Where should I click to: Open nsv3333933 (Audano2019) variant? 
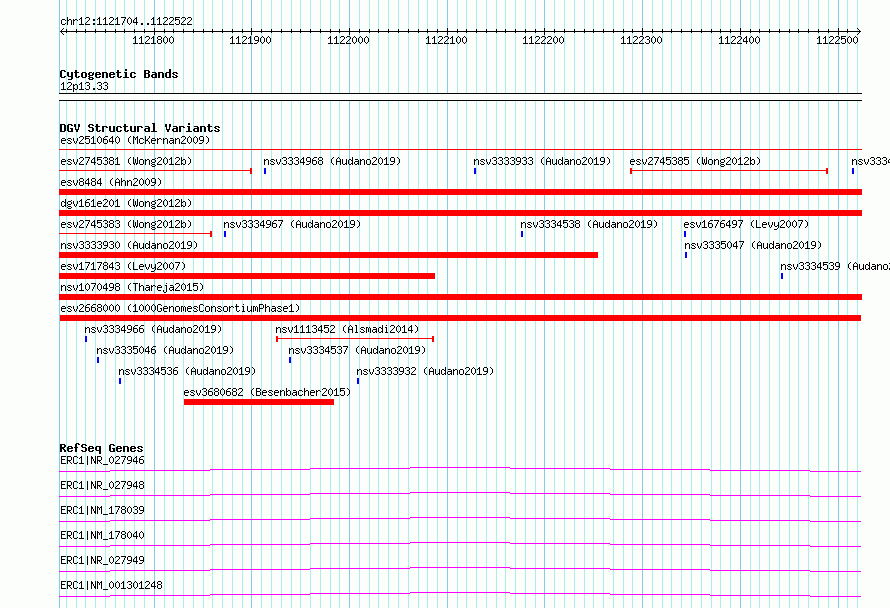click(542, 161)
